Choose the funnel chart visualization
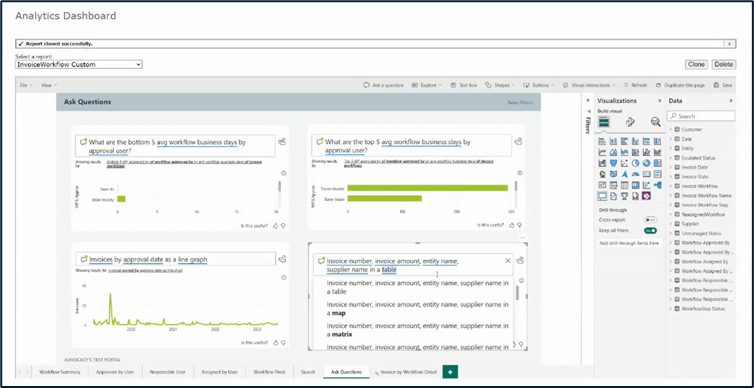The height and width of the screenshot is (388, 754). tap(614, 163)
